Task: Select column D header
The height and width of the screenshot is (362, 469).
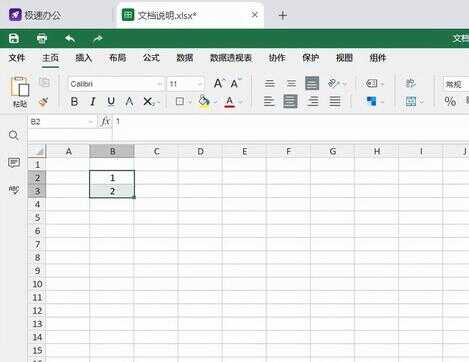Action: pyautogui.click(x=200, y=151)
